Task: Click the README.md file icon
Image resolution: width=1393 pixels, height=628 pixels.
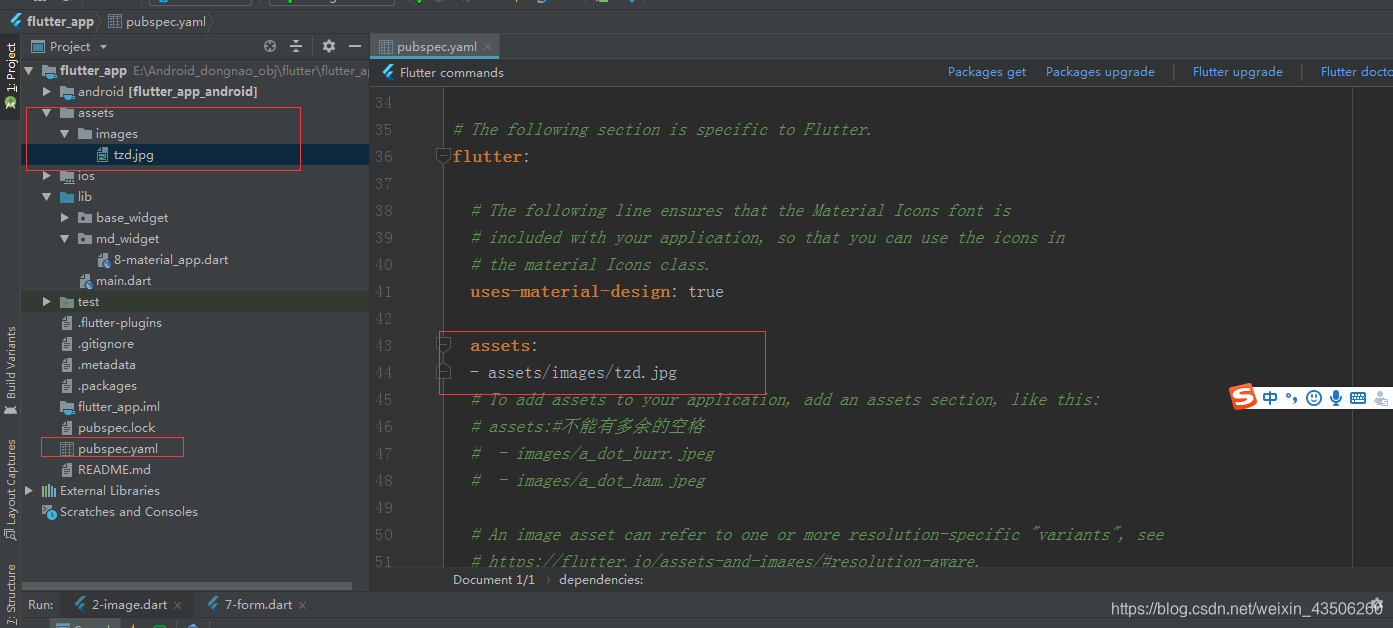Action: [x=67, y=470]
